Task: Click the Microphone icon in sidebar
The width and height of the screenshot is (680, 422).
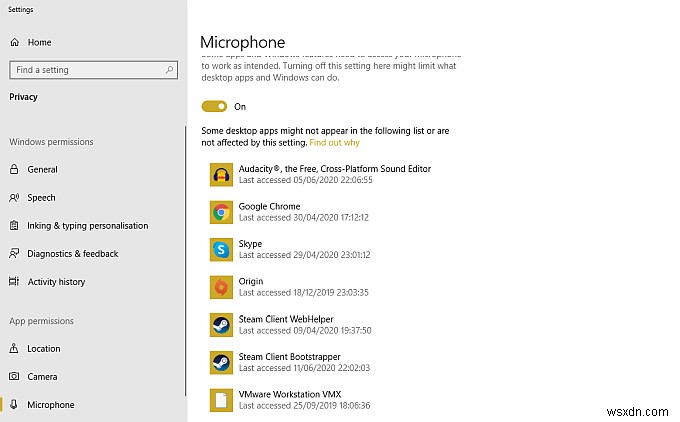Action: [14, 404]
